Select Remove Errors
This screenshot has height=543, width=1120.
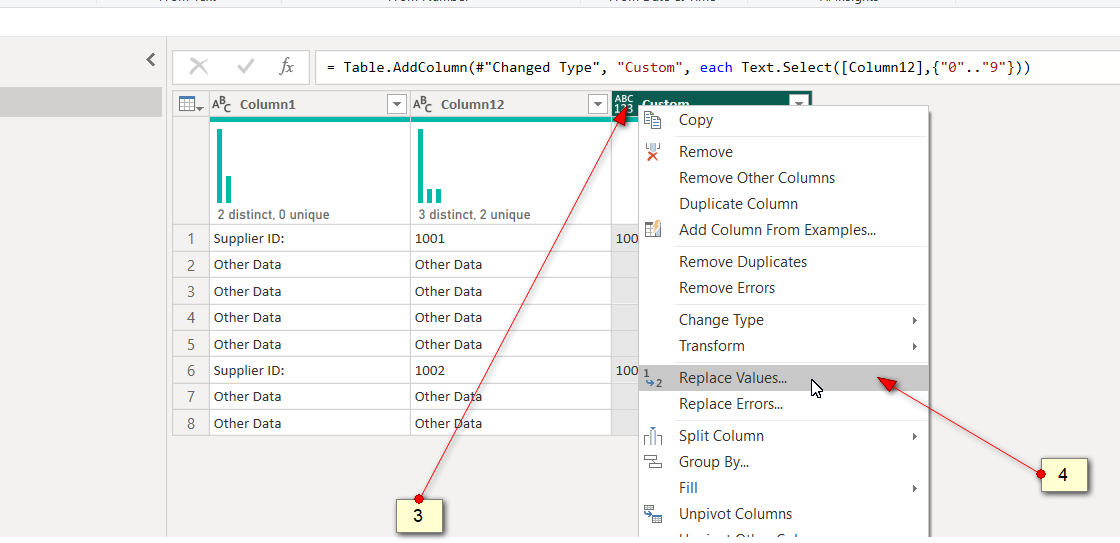784,288
